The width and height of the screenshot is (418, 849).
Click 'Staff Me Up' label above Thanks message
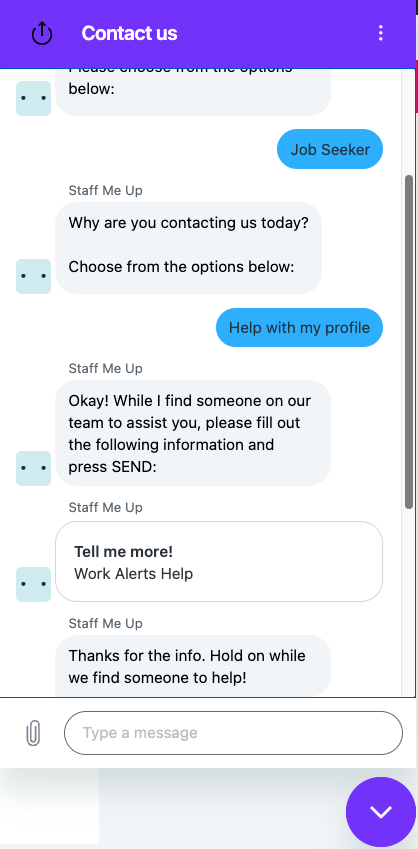(x=106, y=623)
